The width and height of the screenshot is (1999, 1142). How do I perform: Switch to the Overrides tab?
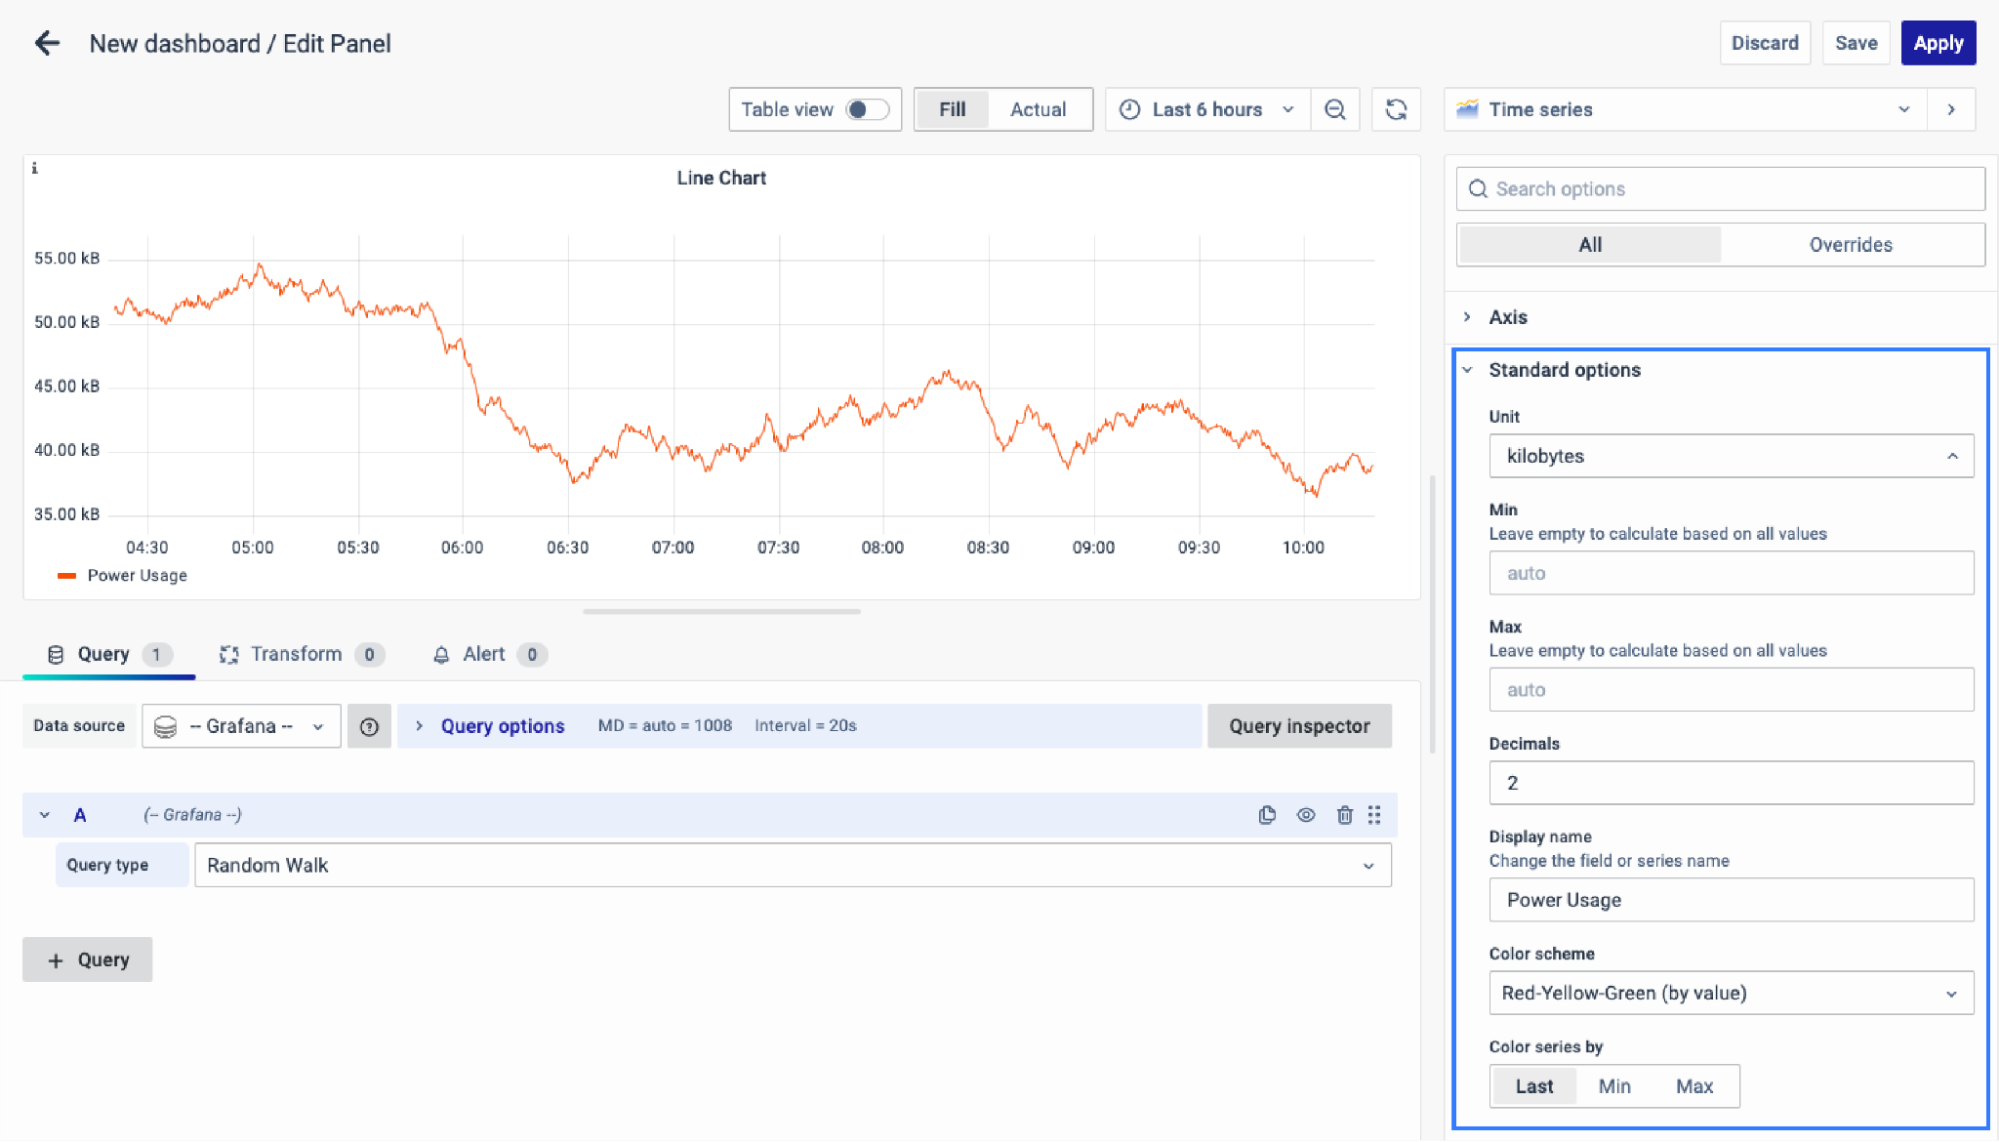pyautogui.click(x=1850, y=245)
